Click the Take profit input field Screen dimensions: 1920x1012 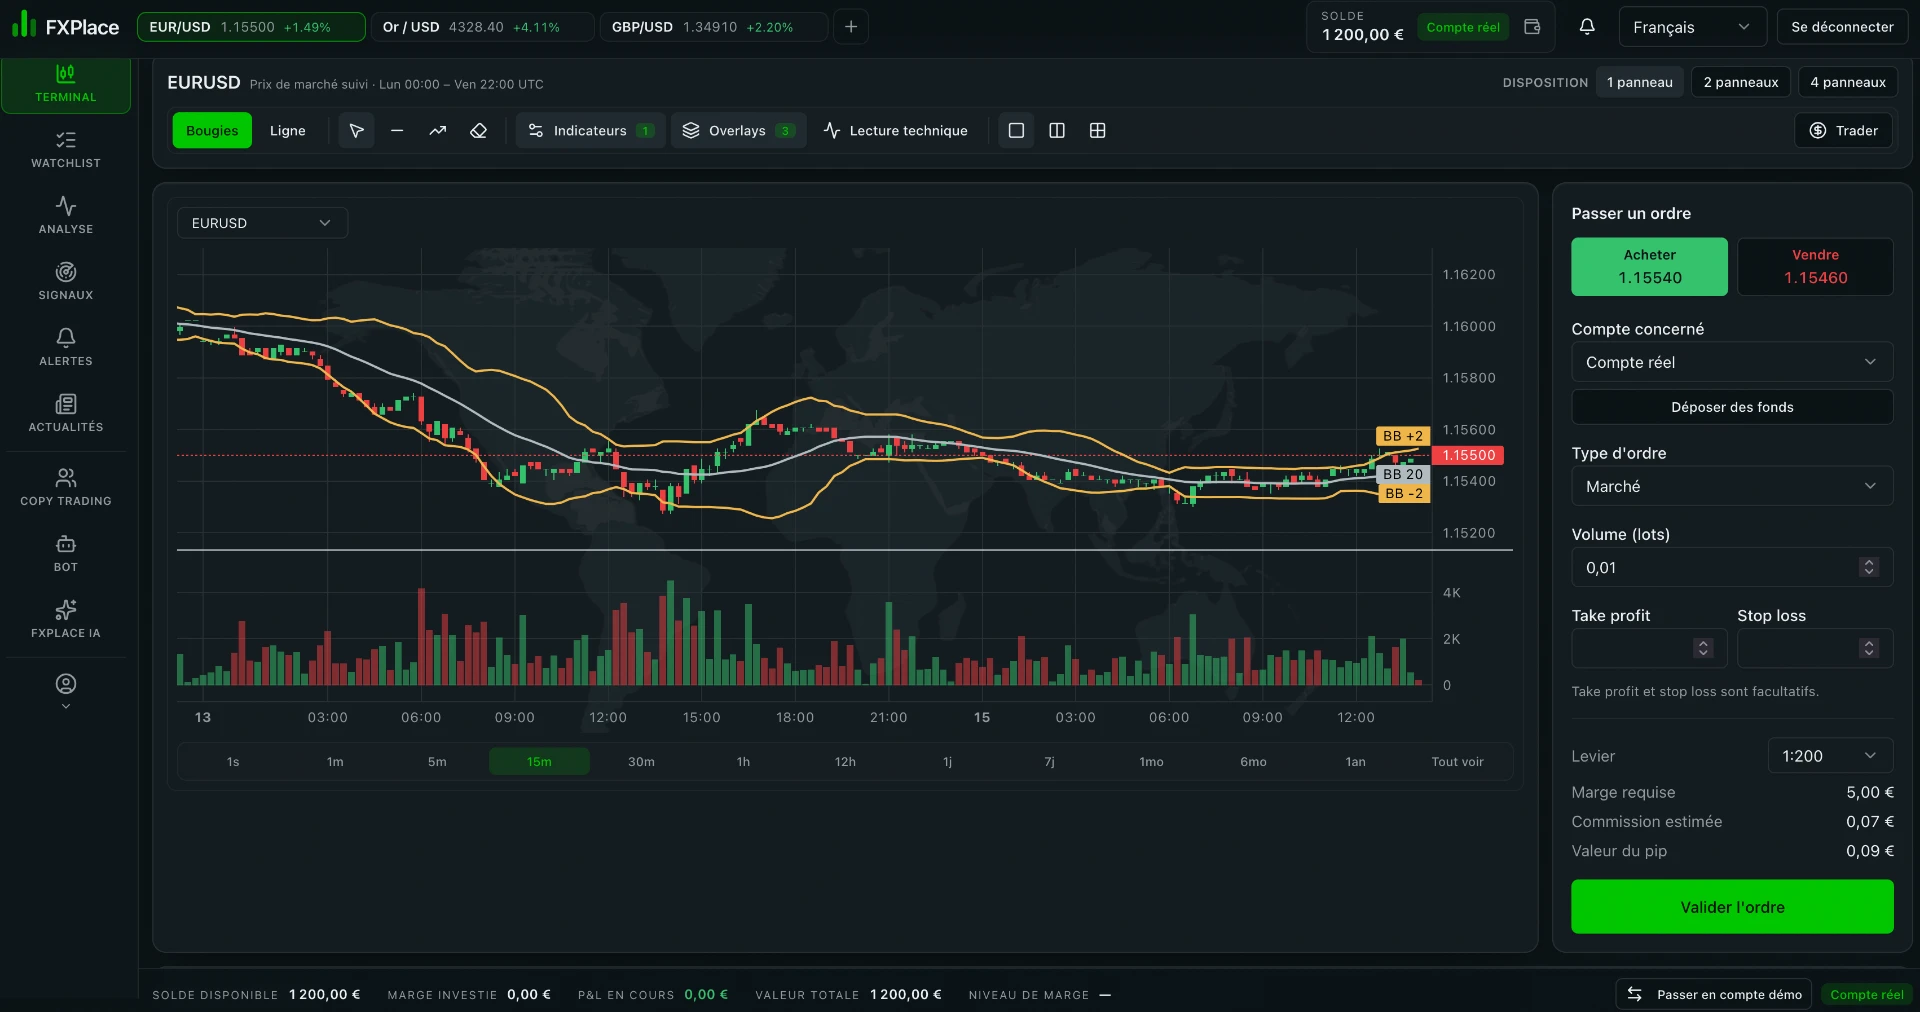tap(1649, 648)
